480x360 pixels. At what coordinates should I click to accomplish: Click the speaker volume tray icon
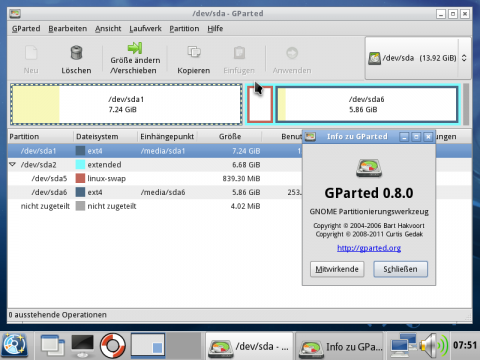(x=434, y=345)
